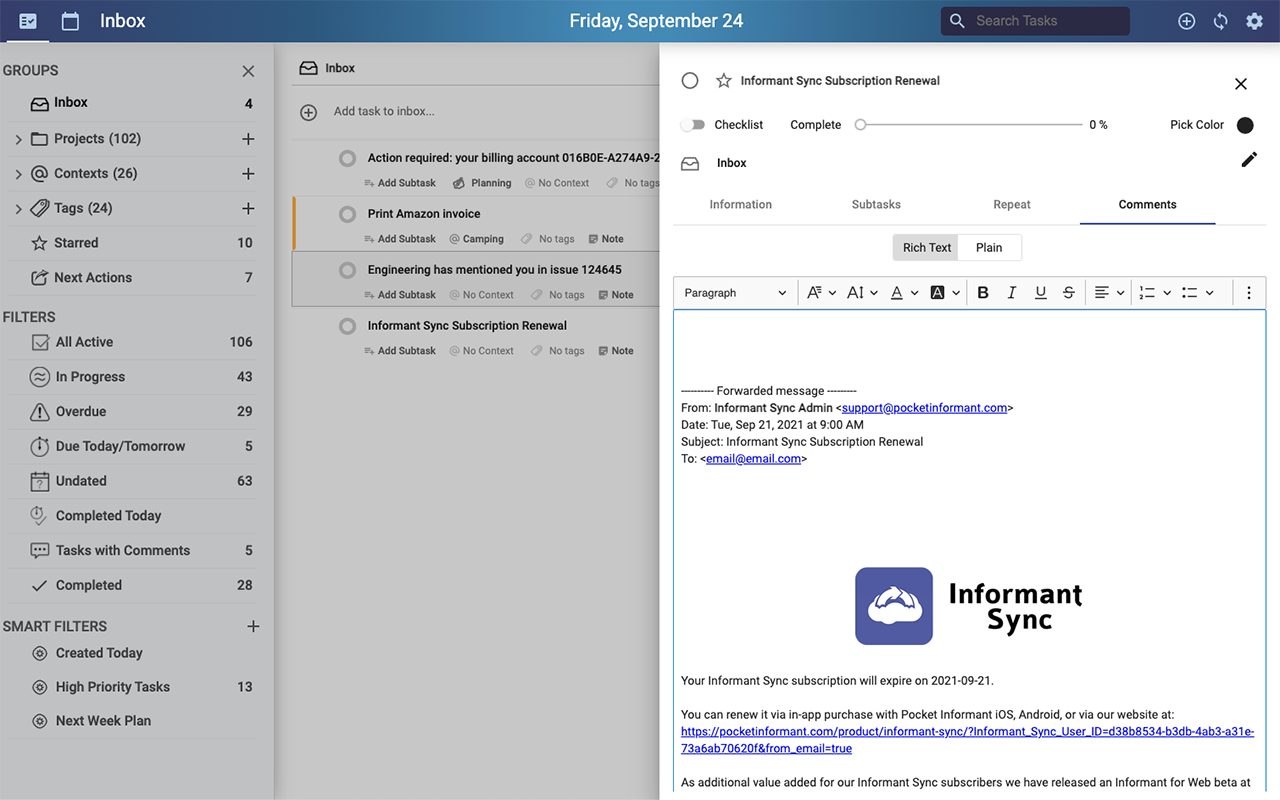Add a new tag with plus icon
Viewport: 1280px width, 800px height.
click(248, 209)
